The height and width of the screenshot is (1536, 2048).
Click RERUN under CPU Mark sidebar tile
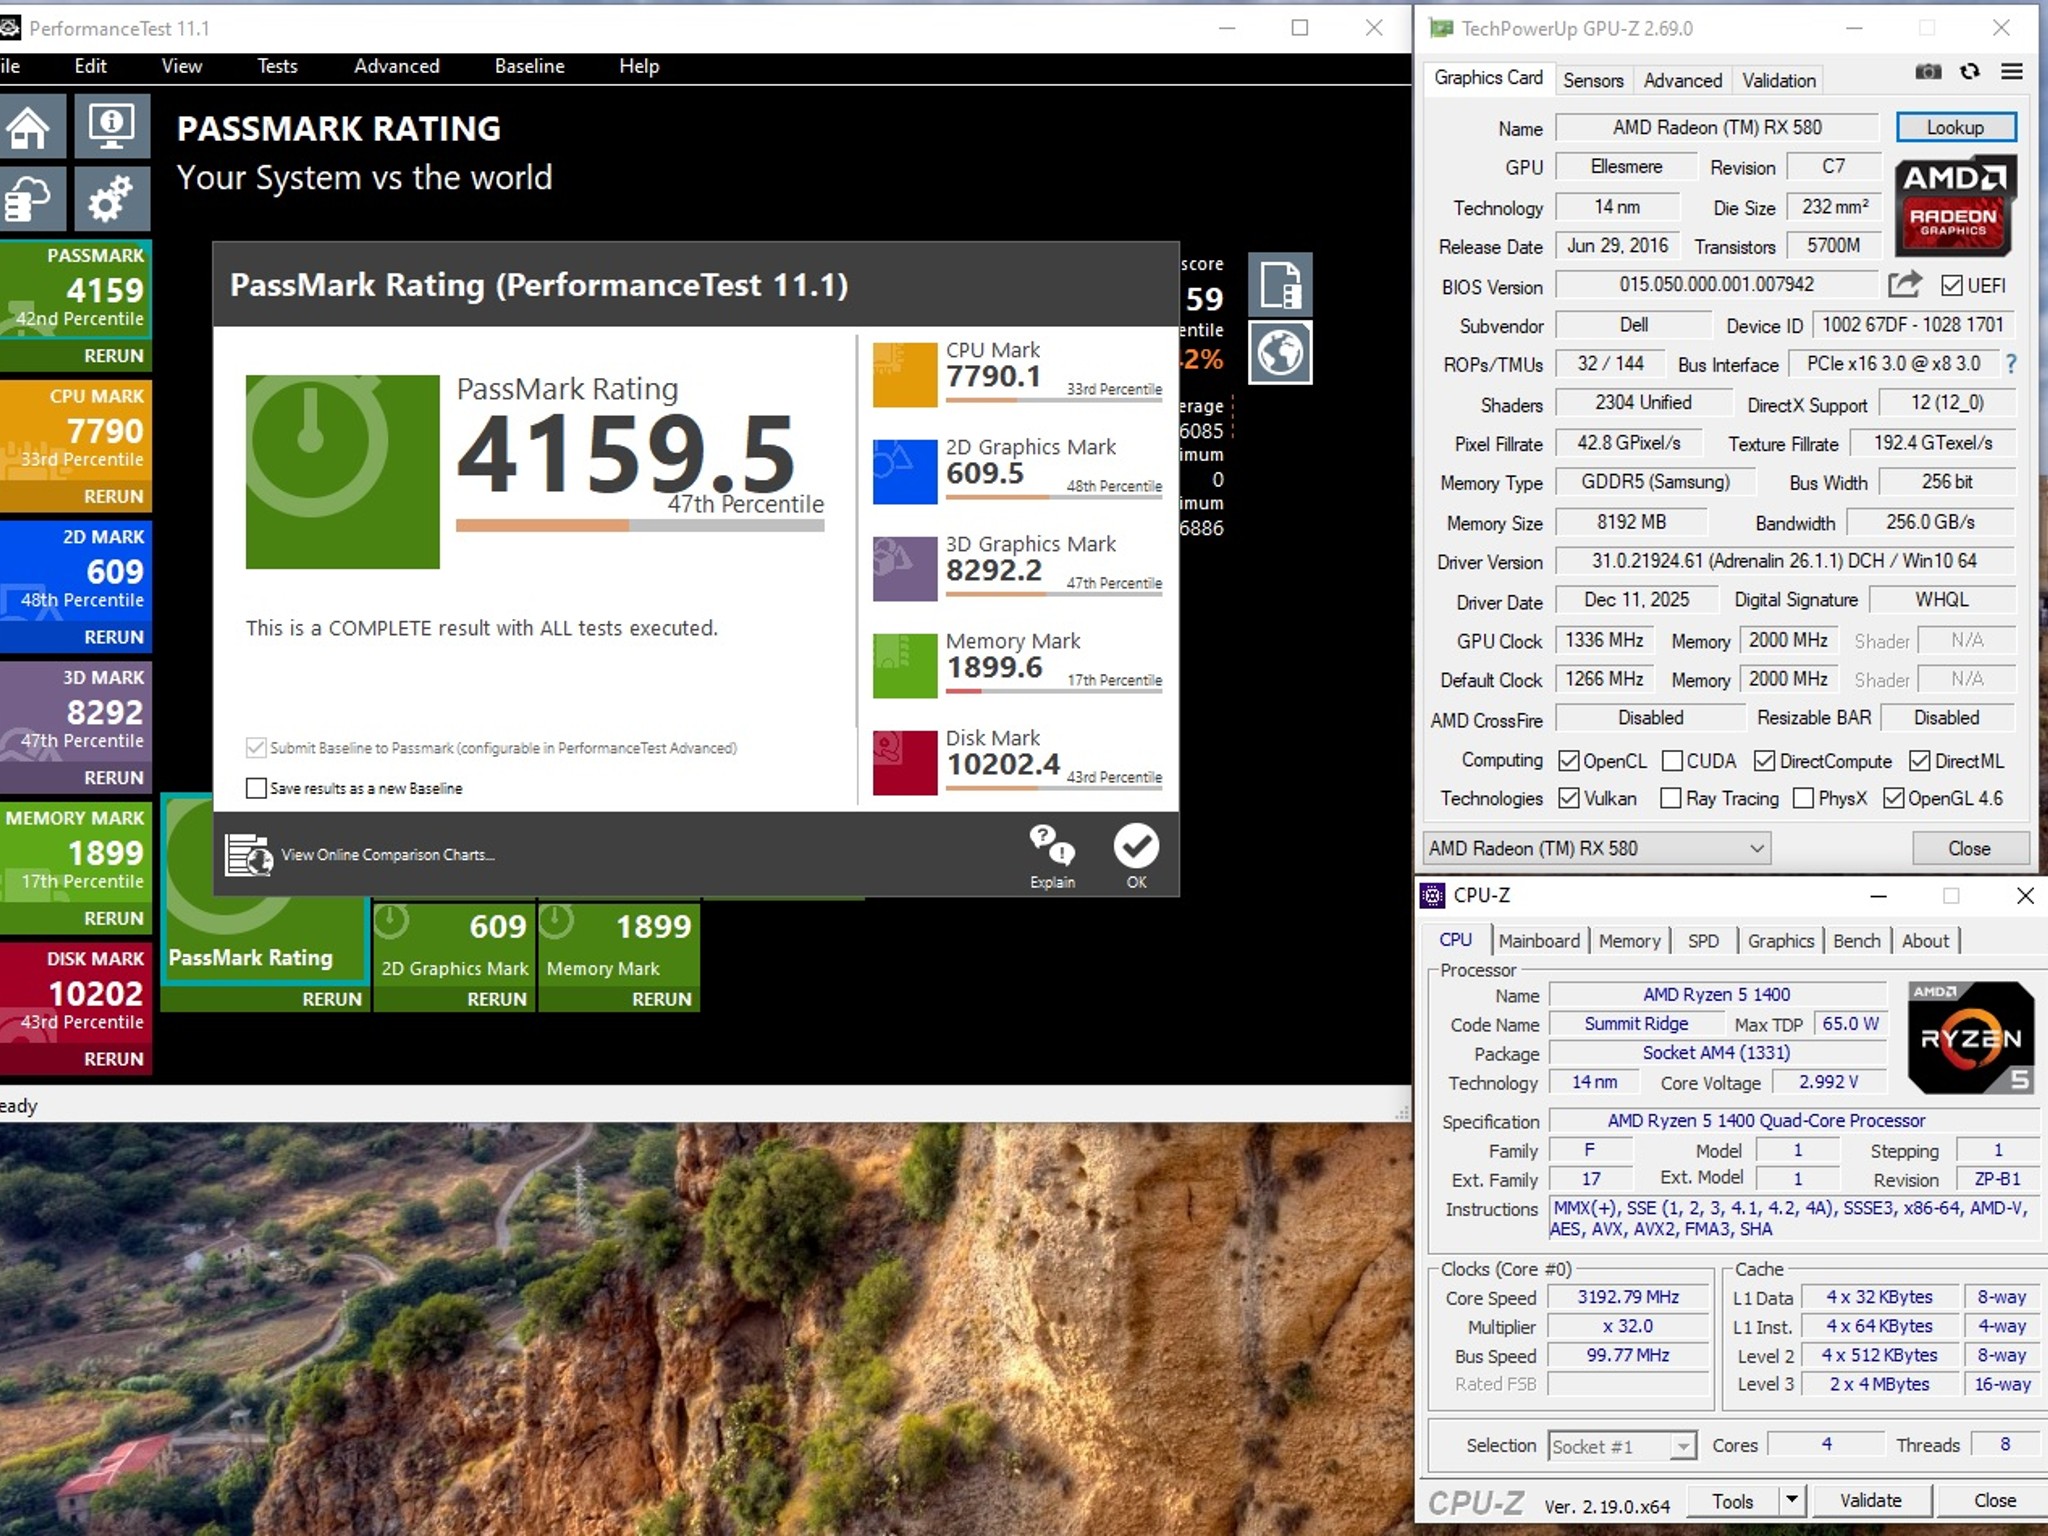coord(114,496)
